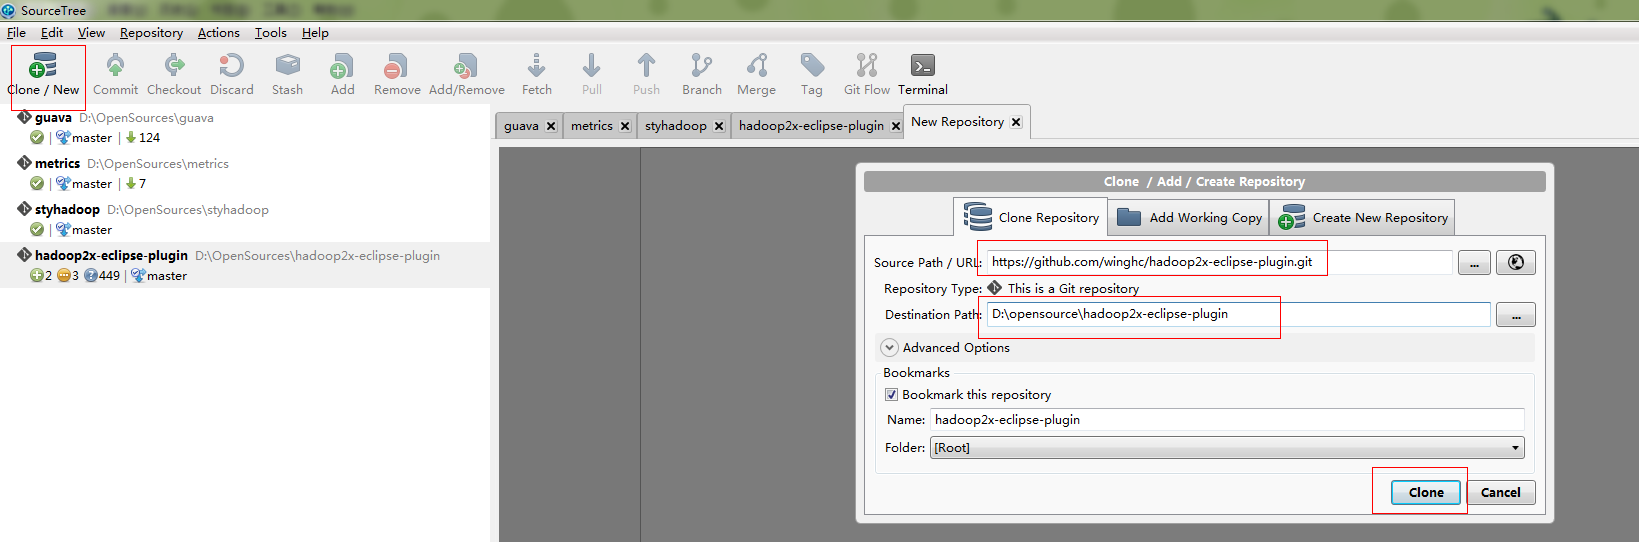Select the guava bookmark in the sidebar
Screen dimensions: 1639x542
pos(245,128)
